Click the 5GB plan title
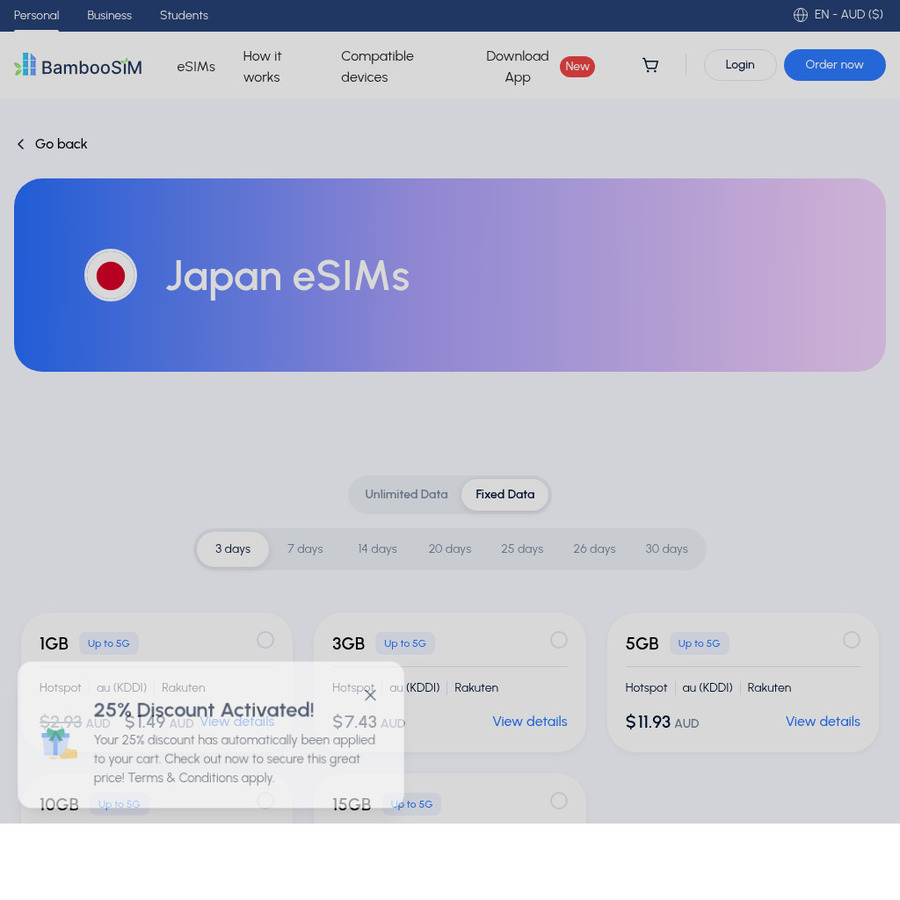The width and height of the screenshot is (900, 900). [642, 643]
